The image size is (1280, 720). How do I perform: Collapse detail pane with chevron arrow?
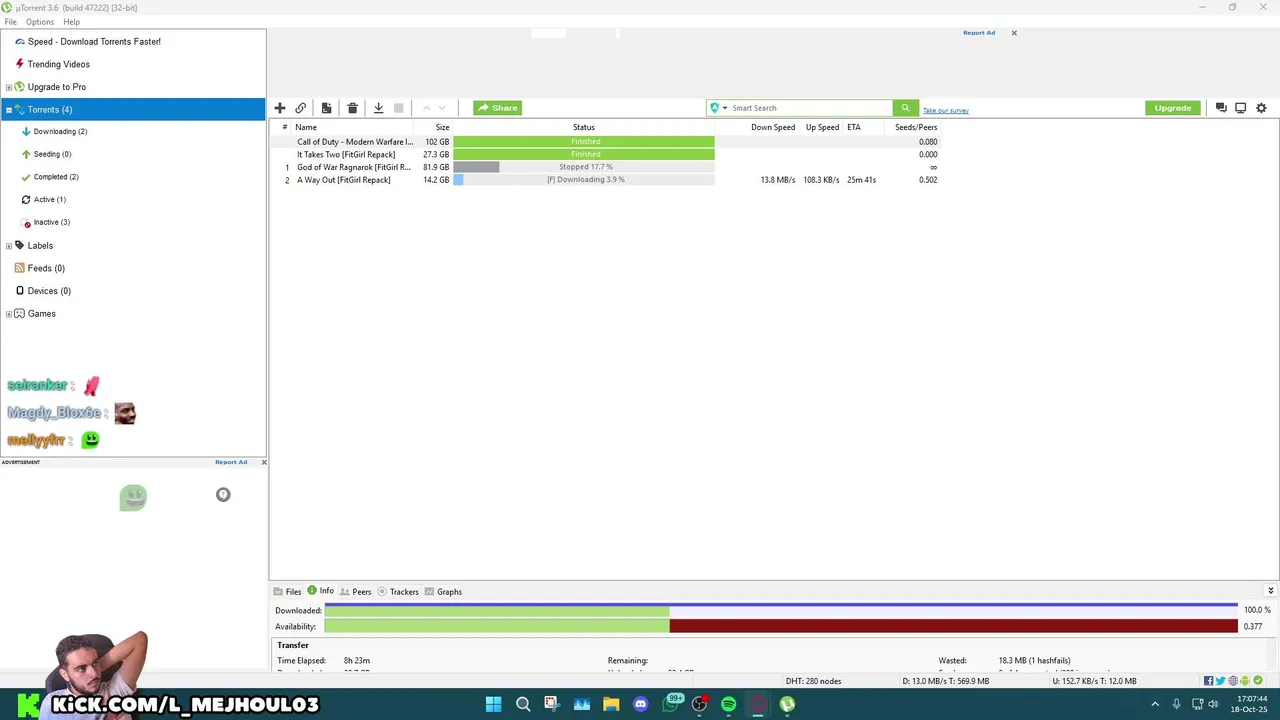click(1270, 591)
